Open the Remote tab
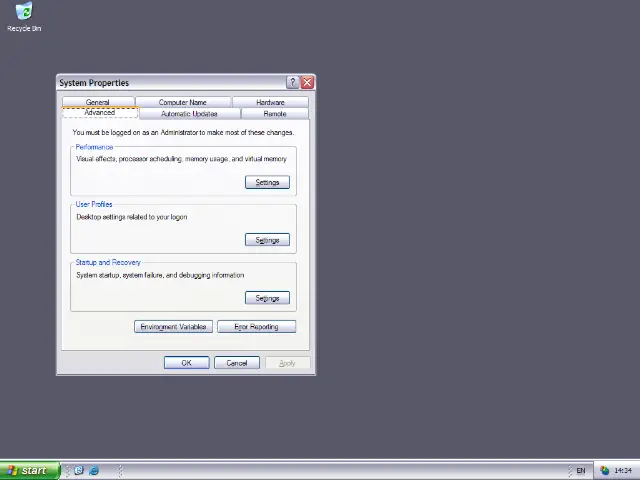 coord(275,114)
